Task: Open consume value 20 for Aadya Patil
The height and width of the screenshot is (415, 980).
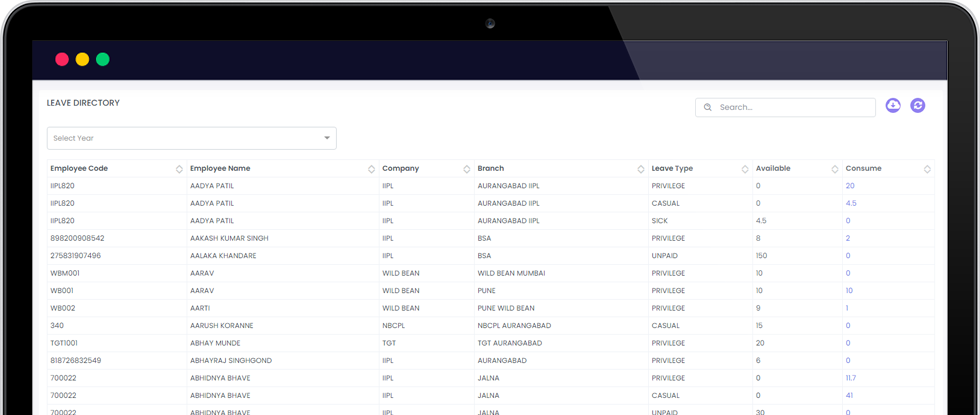Action: coord(850,186)
